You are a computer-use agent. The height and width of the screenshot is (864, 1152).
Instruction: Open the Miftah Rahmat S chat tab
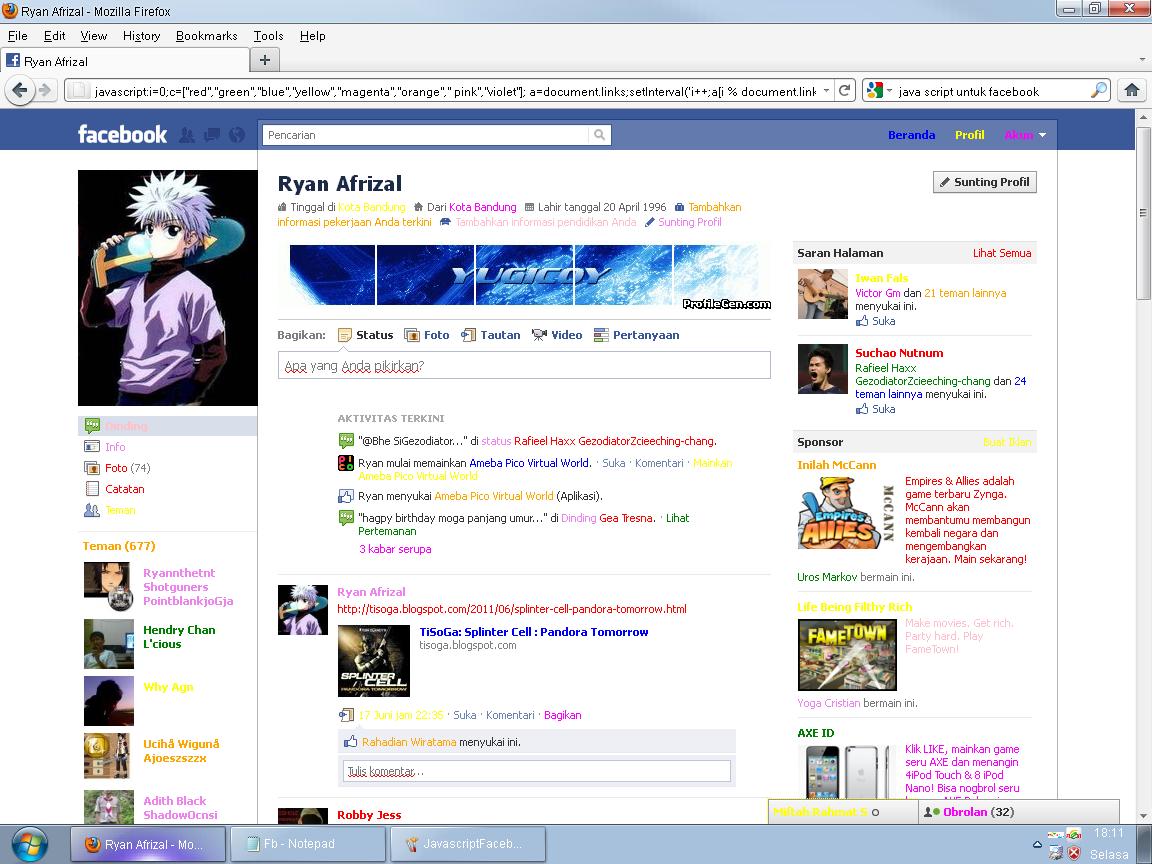click(x=843, y=812)
